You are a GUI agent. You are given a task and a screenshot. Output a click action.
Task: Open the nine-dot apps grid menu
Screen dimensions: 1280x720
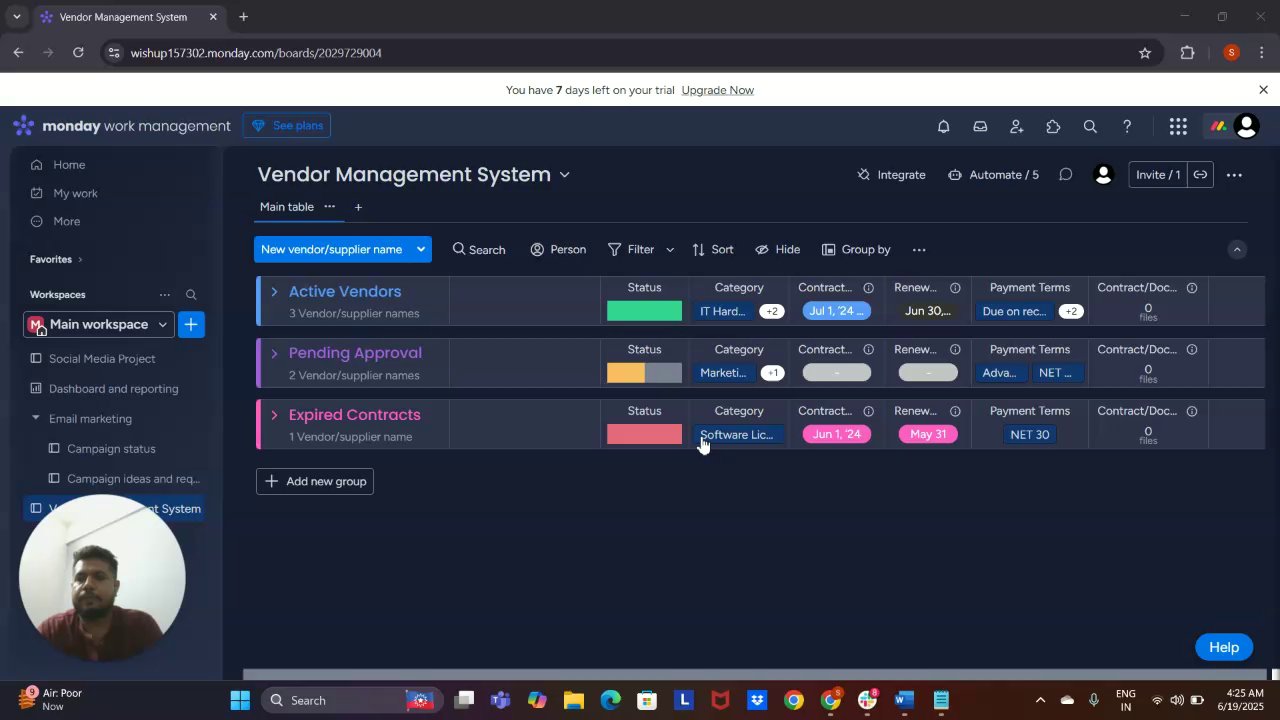1178,126
